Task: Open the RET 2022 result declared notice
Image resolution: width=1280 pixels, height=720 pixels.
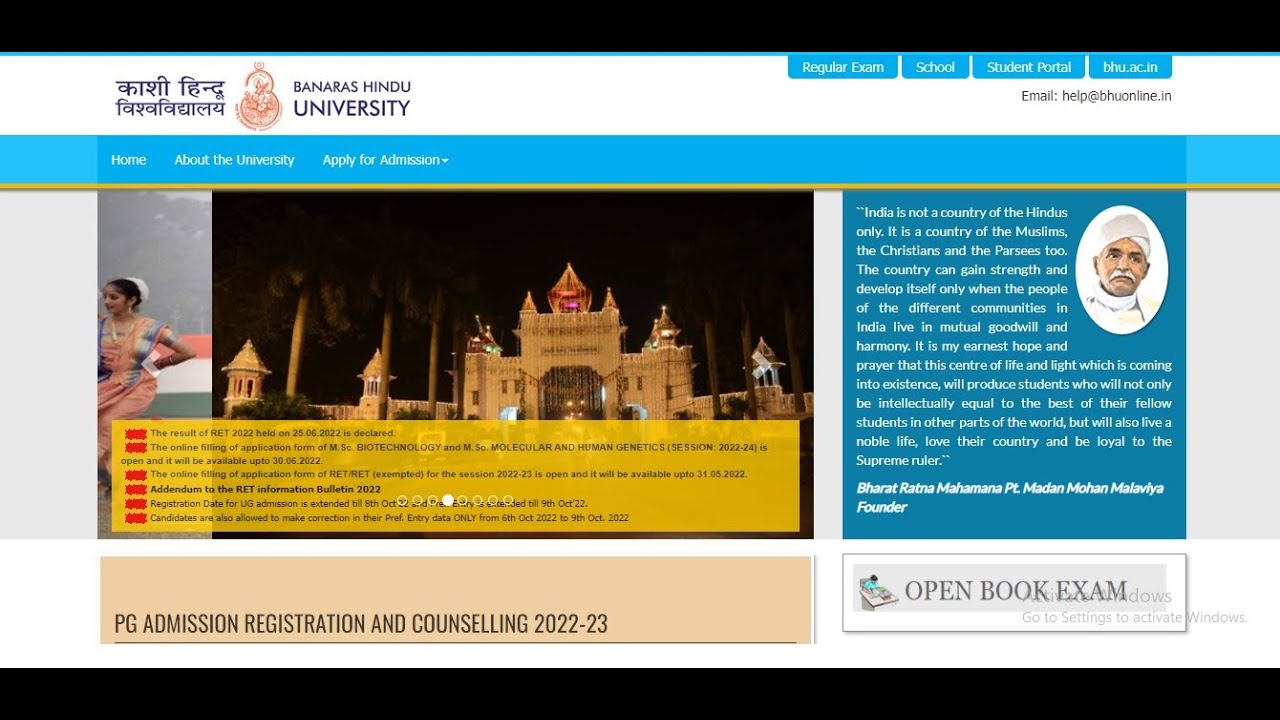Action: pyautogui.click(x=273, y=433)
